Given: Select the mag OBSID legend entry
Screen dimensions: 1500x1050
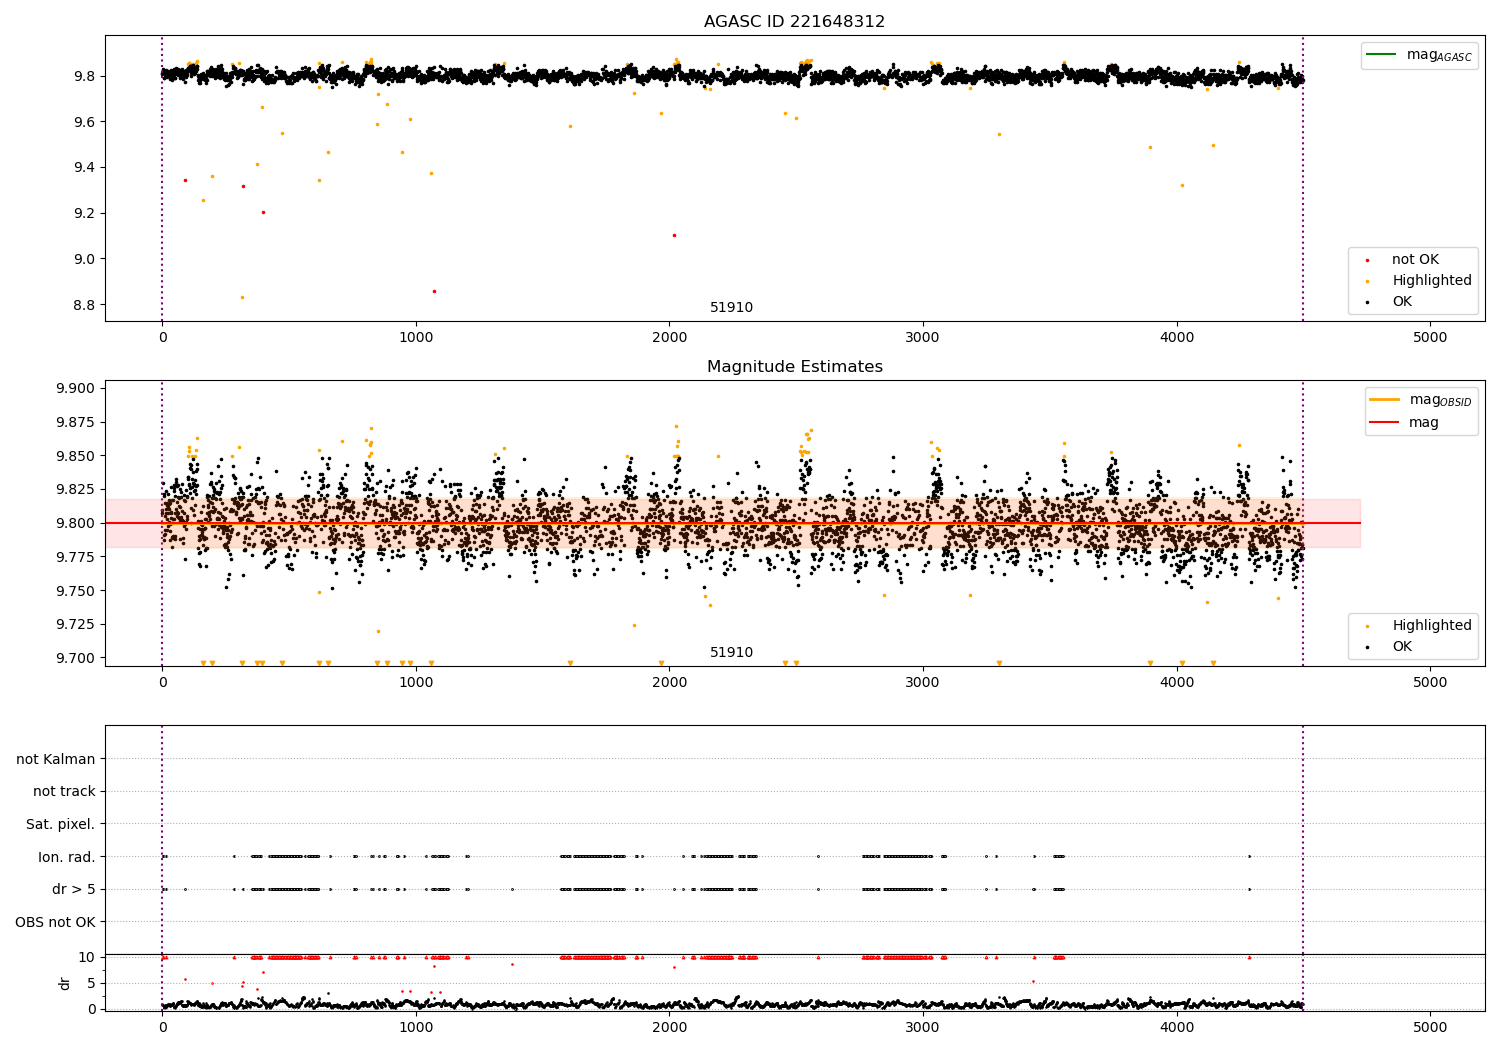Looking at the screenshot, I should click(x=1421, y=400).
